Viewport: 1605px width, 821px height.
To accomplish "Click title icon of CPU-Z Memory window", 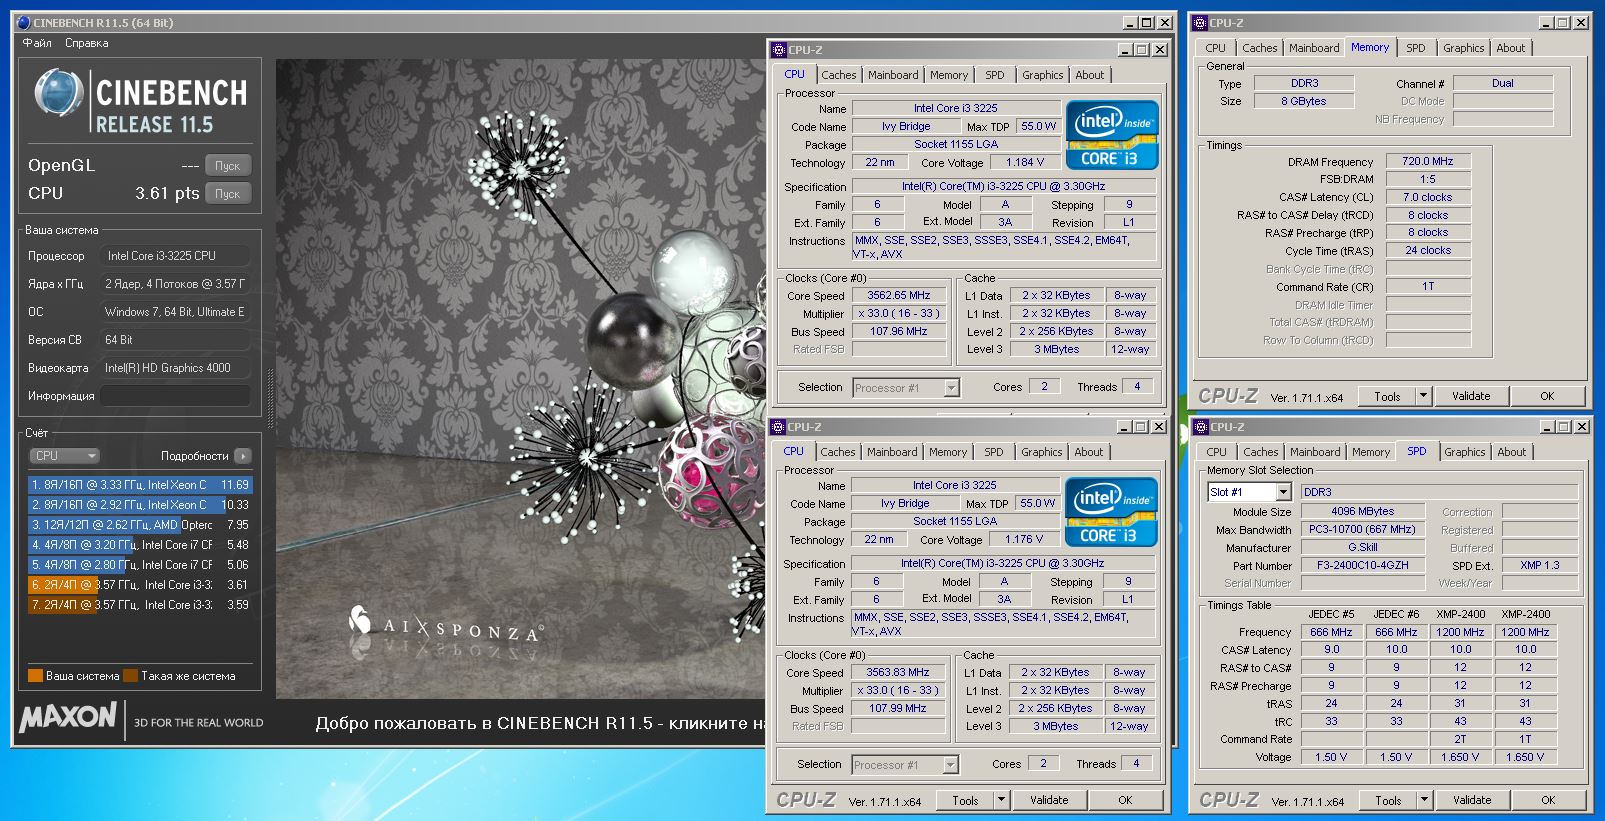I will pos(1201,22).
